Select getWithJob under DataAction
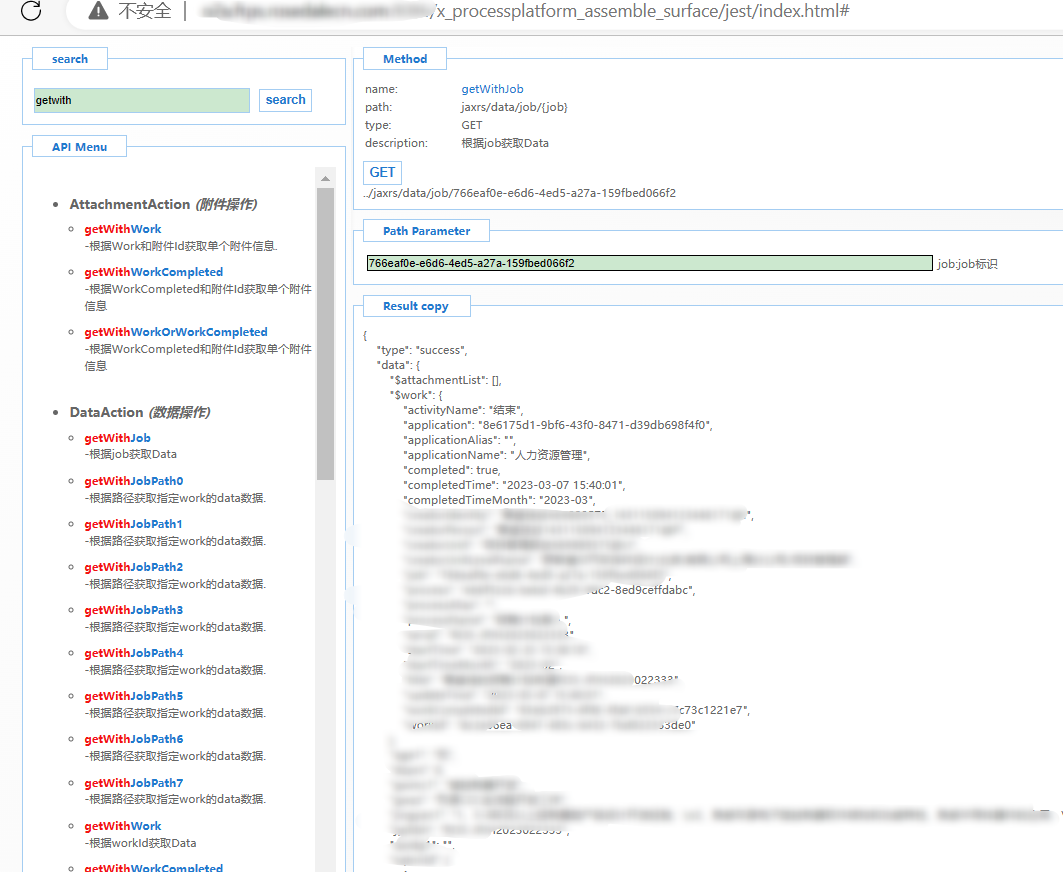The image size is (1063, 872). pos(117,438)
